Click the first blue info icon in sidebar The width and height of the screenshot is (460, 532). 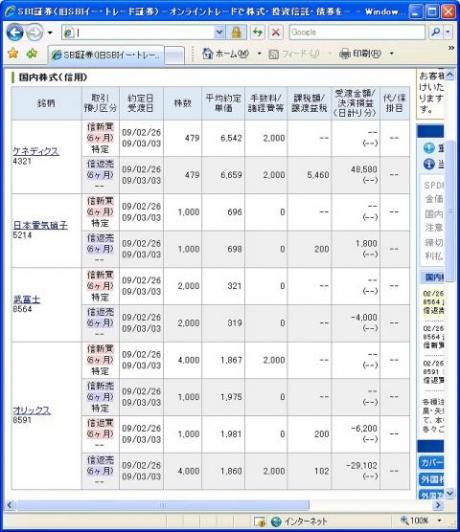pos(429,148)
